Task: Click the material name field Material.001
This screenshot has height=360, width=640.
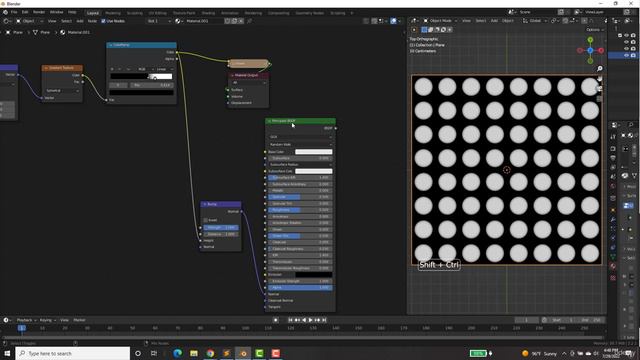Action: (x=203, y=21)
